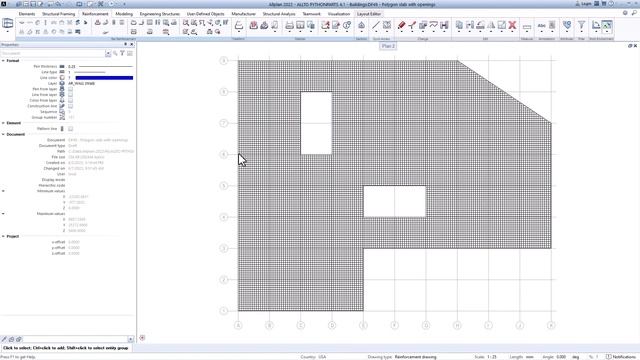Collapse the Document section
640x360 pixels.
click(x=3, y=134)
